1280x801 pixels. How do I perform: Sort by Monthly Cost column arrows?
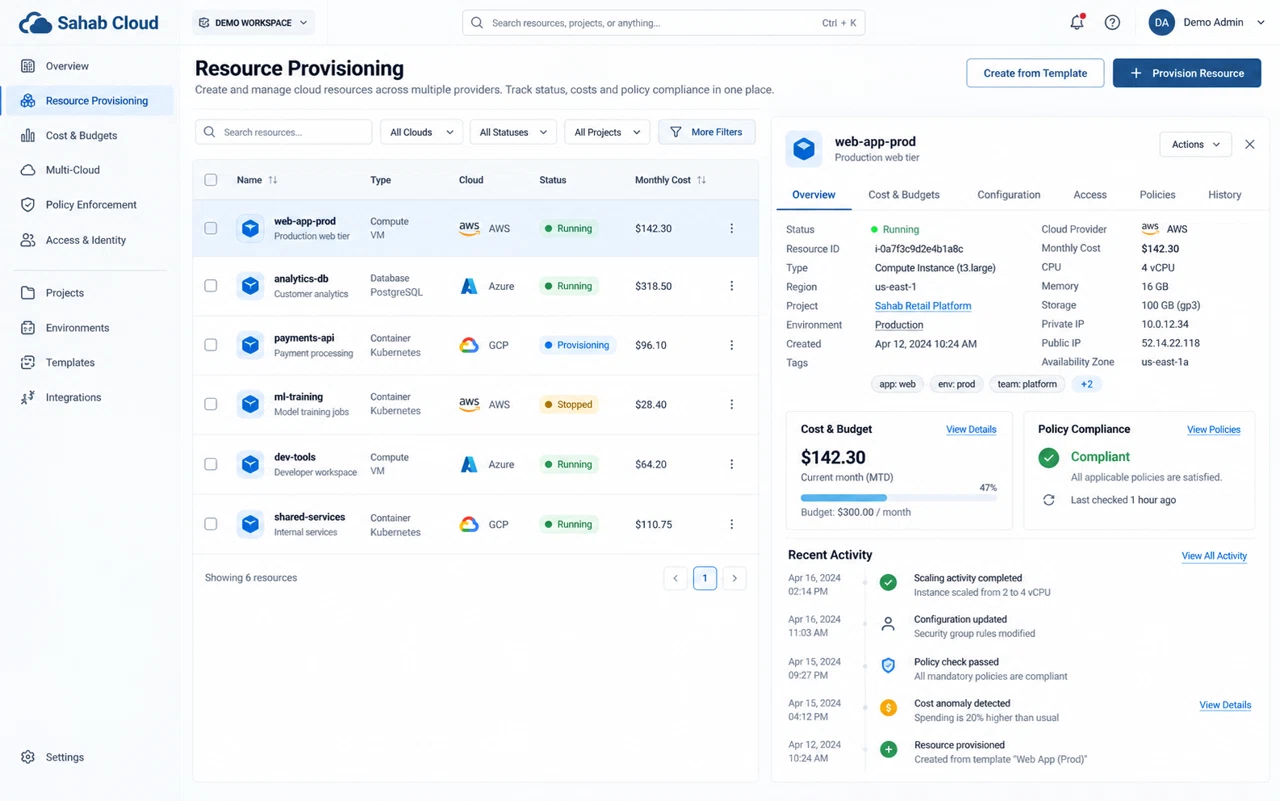point(701,180)
